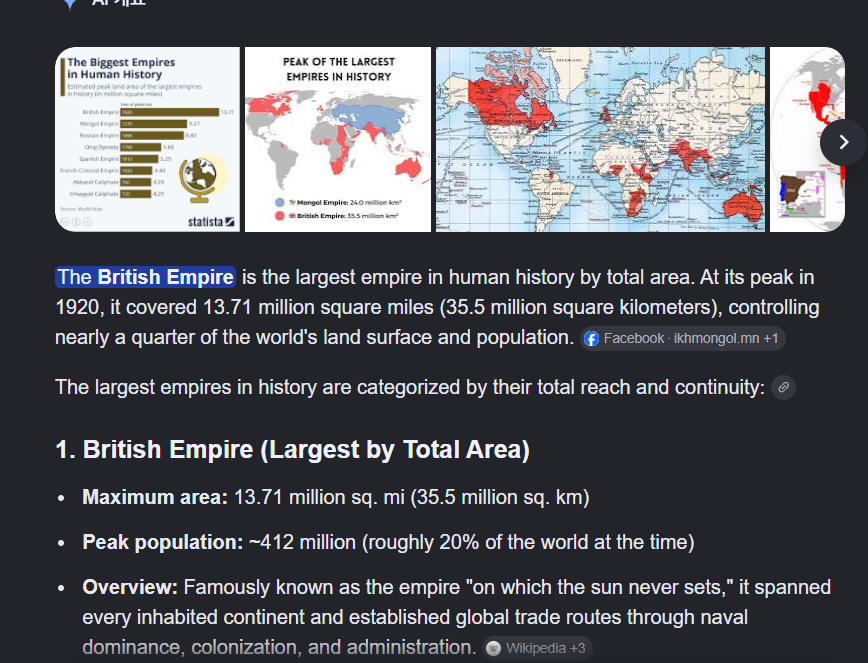Click the 'Overview:' bullet label

(x=130, y=587)
